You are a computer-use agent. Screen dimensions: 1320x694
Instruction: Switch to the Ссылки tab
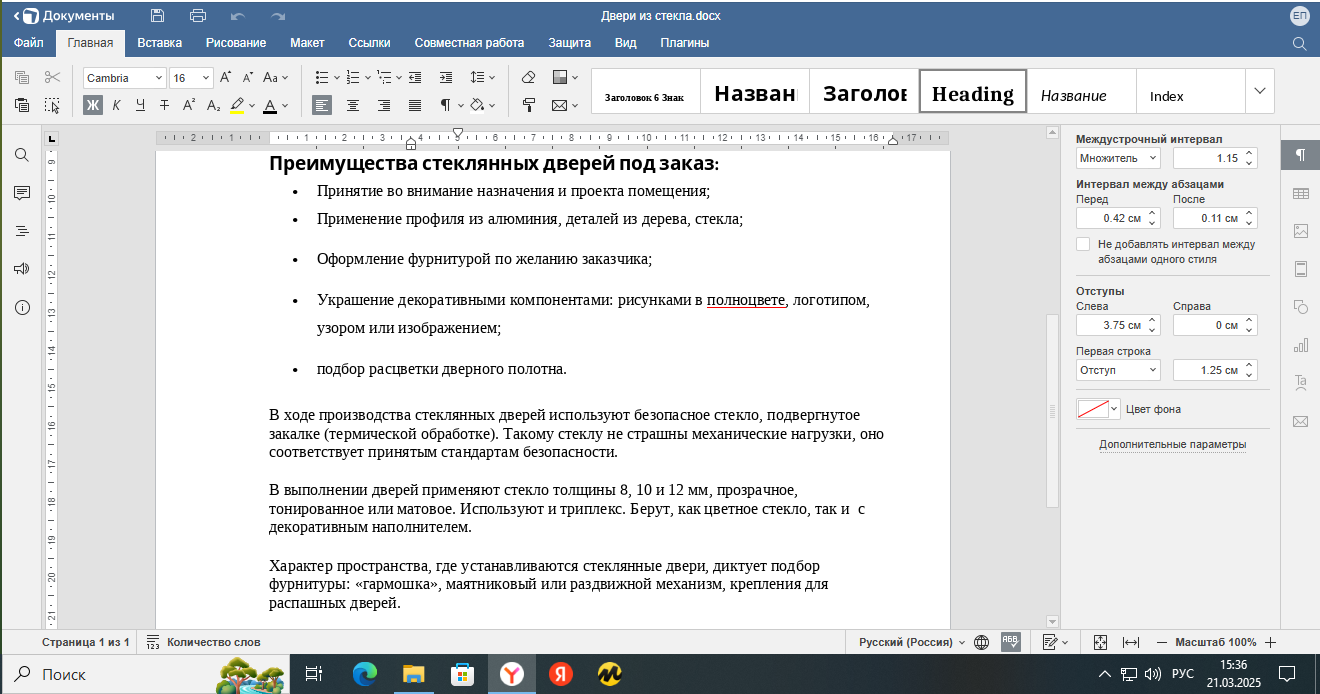[x=369, y=43]
